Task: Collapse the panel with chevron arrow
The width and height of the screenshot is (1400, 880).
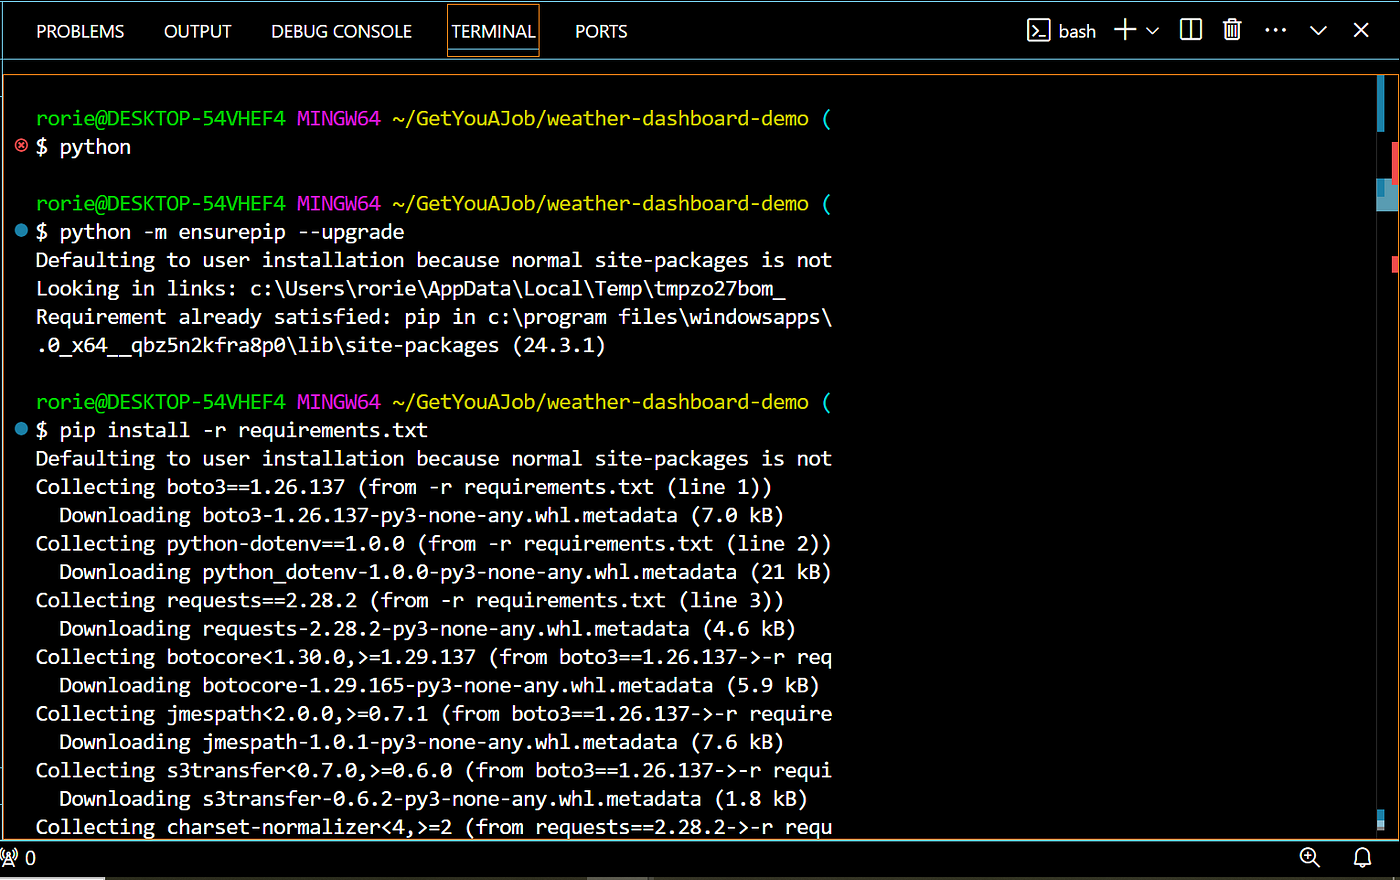Action: (x=1318, y=31)
